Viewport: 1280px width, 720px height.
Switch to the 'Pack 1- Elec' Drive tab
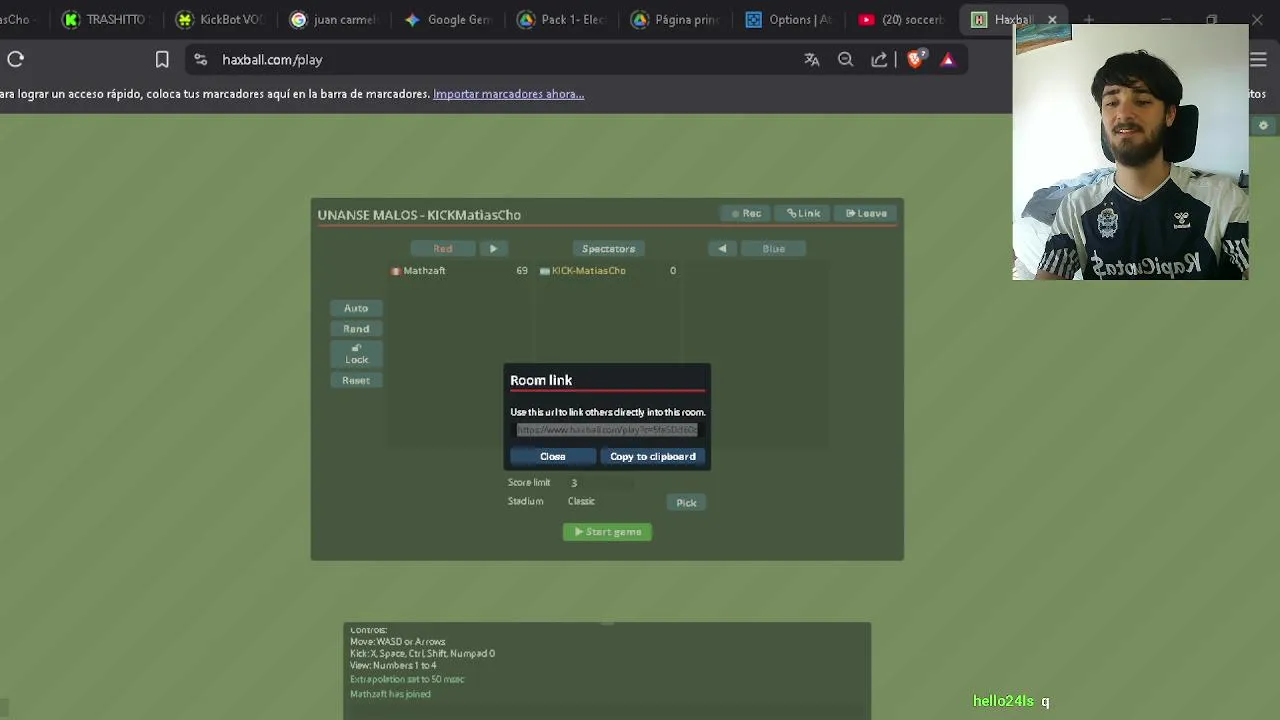pos(562,19)
